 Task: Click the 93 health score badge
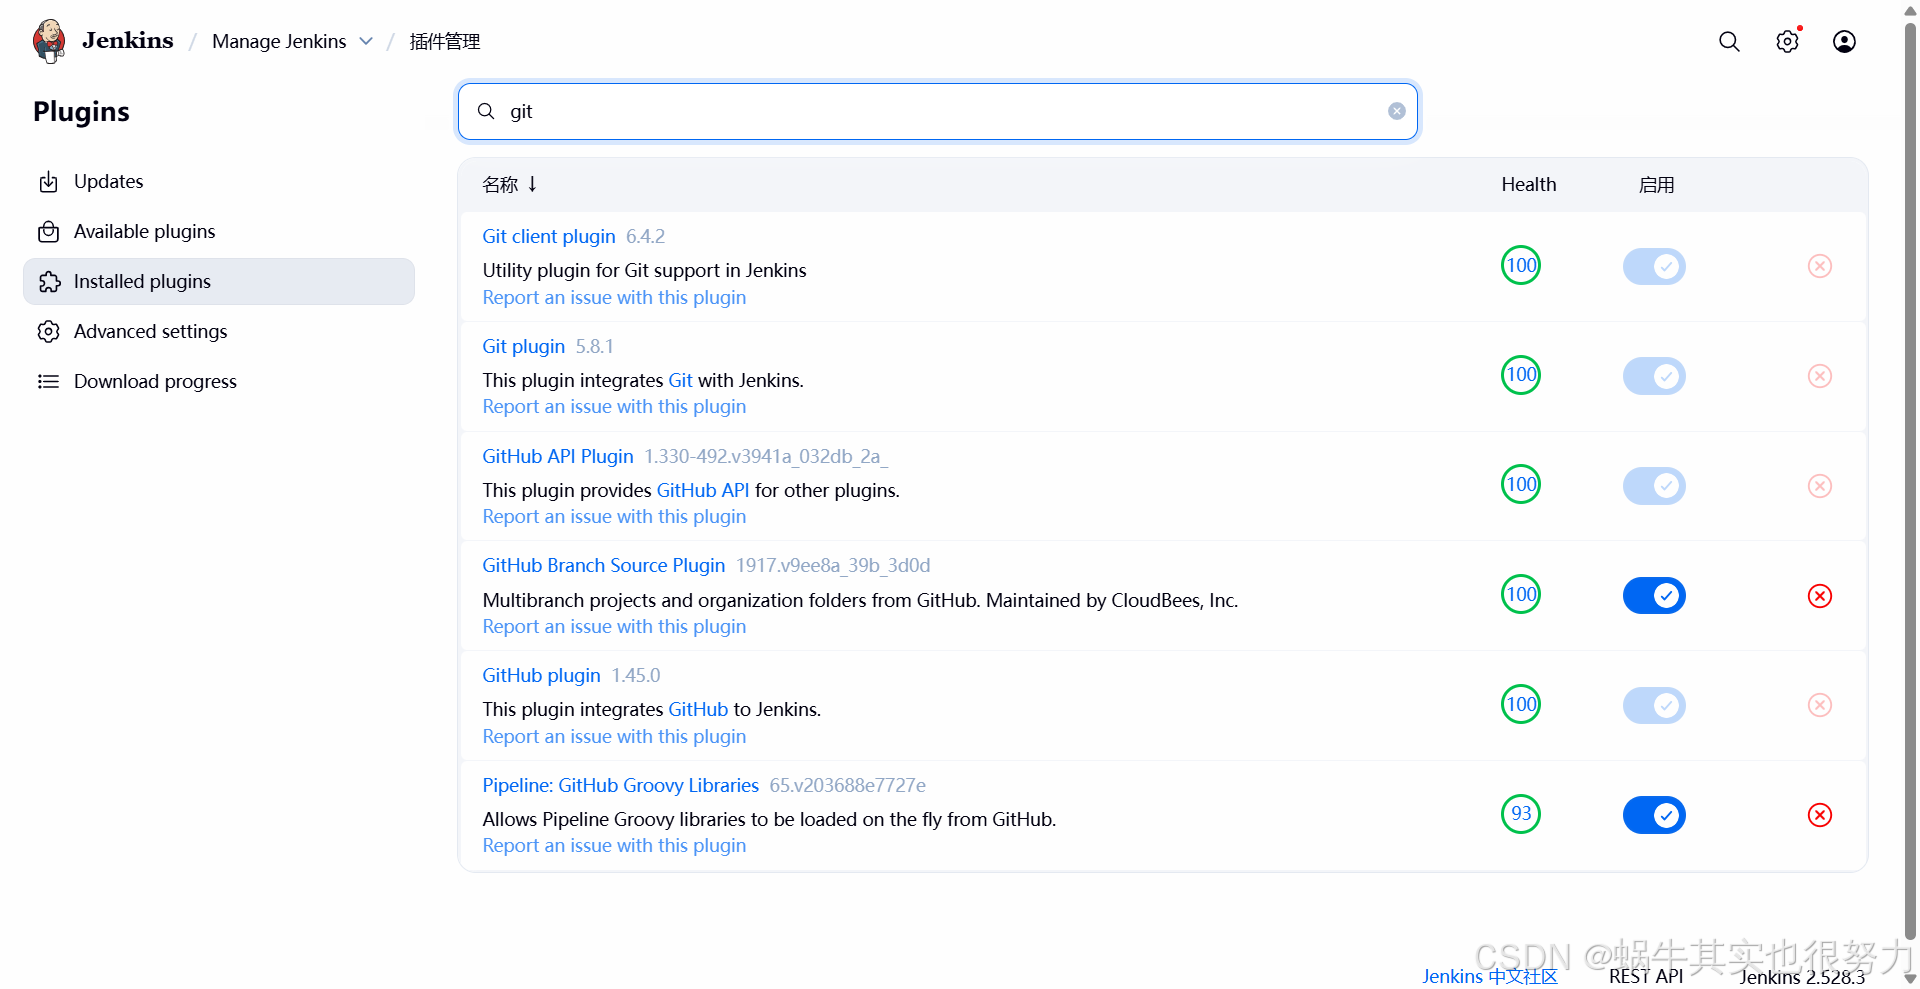pyautogui.click(x=1521, y=814)
